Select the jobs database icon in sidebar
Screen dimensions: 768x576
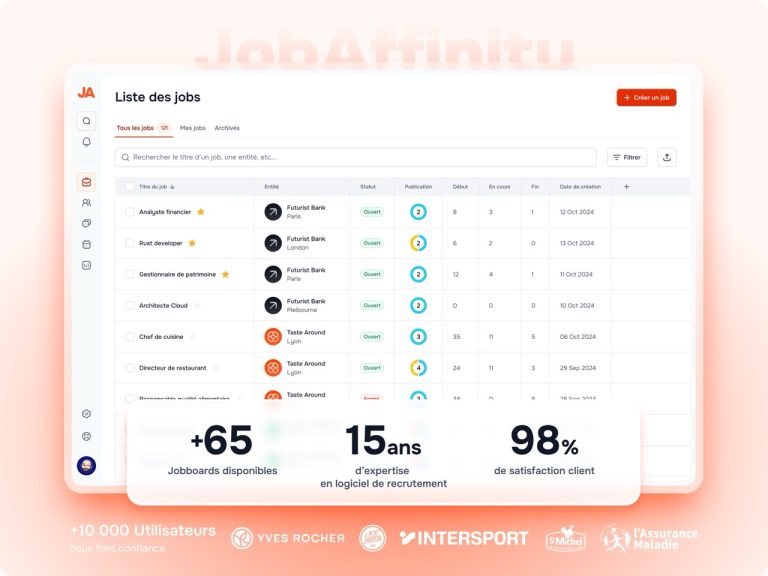click(x=86, y=182)
